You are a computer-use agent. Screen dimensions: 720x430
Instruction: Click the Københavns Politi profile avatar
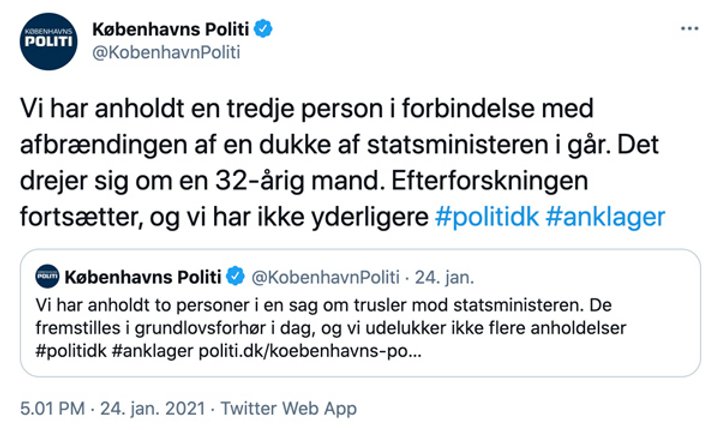pos(49,41)
